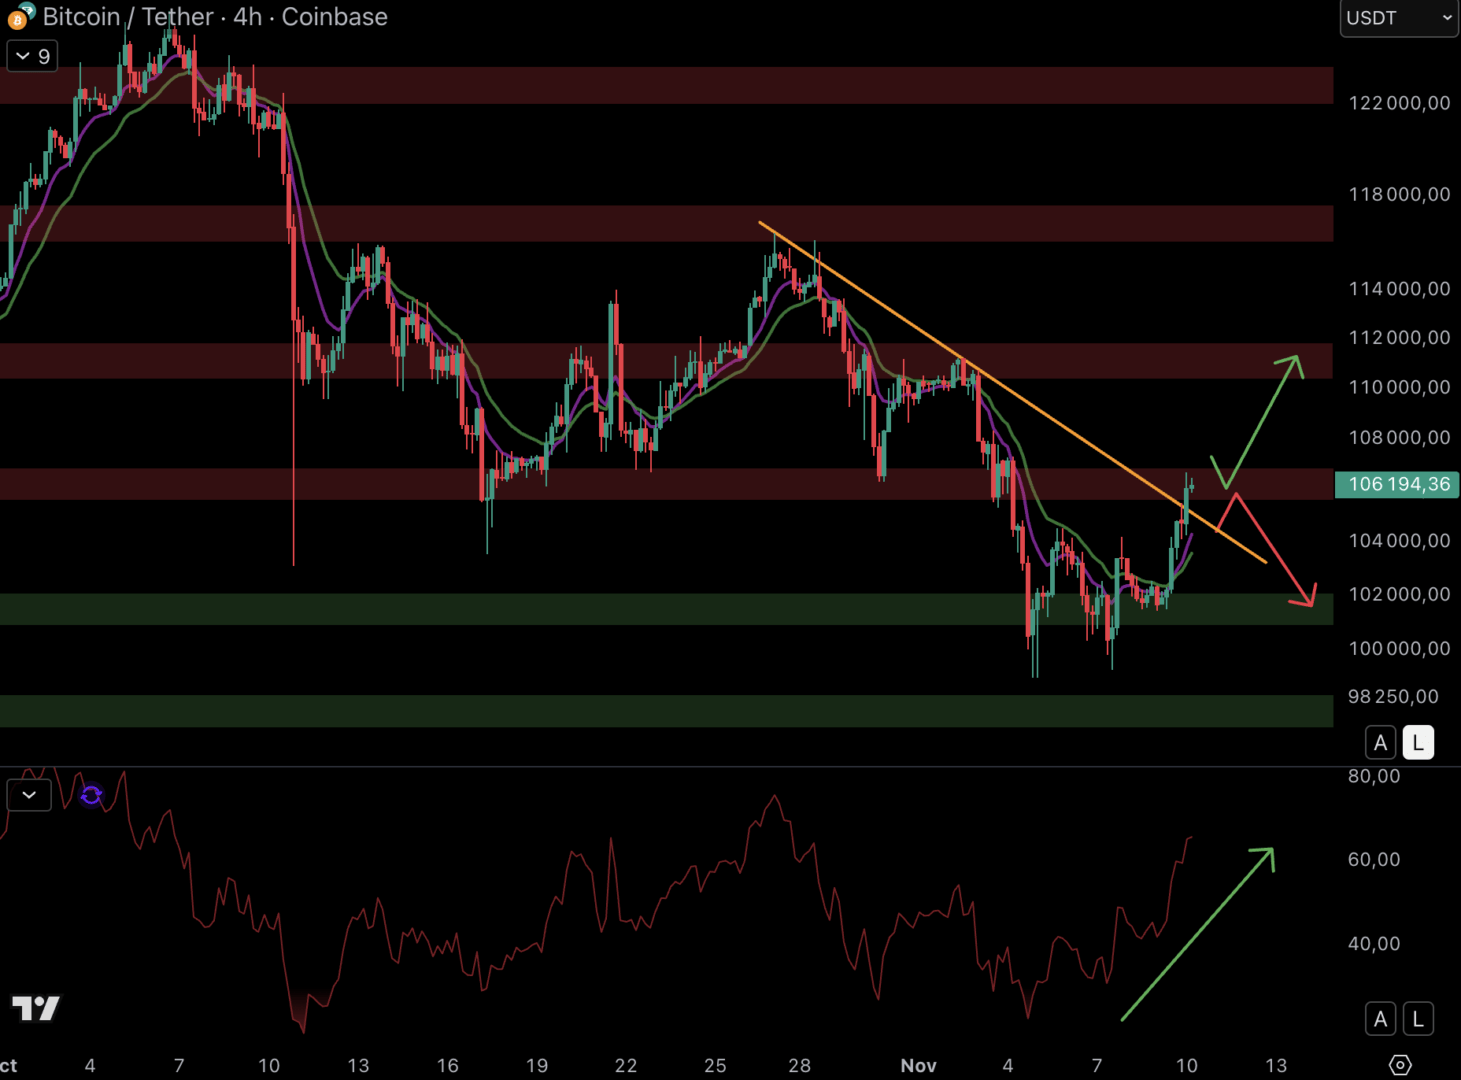Select the green arrow in RSI pane
The height and width of the screenshot is (1080, 1461).
[1200, 932]
